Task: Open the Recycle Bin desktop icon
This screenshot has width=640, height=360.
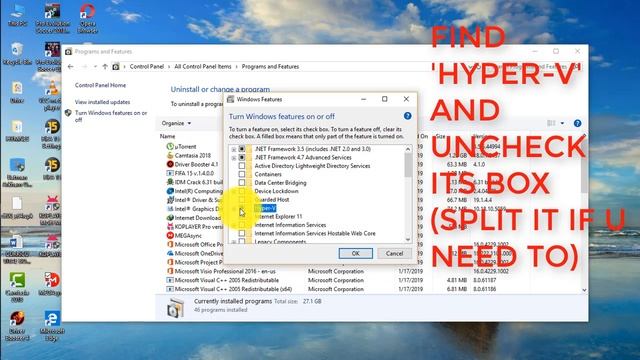Action: point(17,53)
